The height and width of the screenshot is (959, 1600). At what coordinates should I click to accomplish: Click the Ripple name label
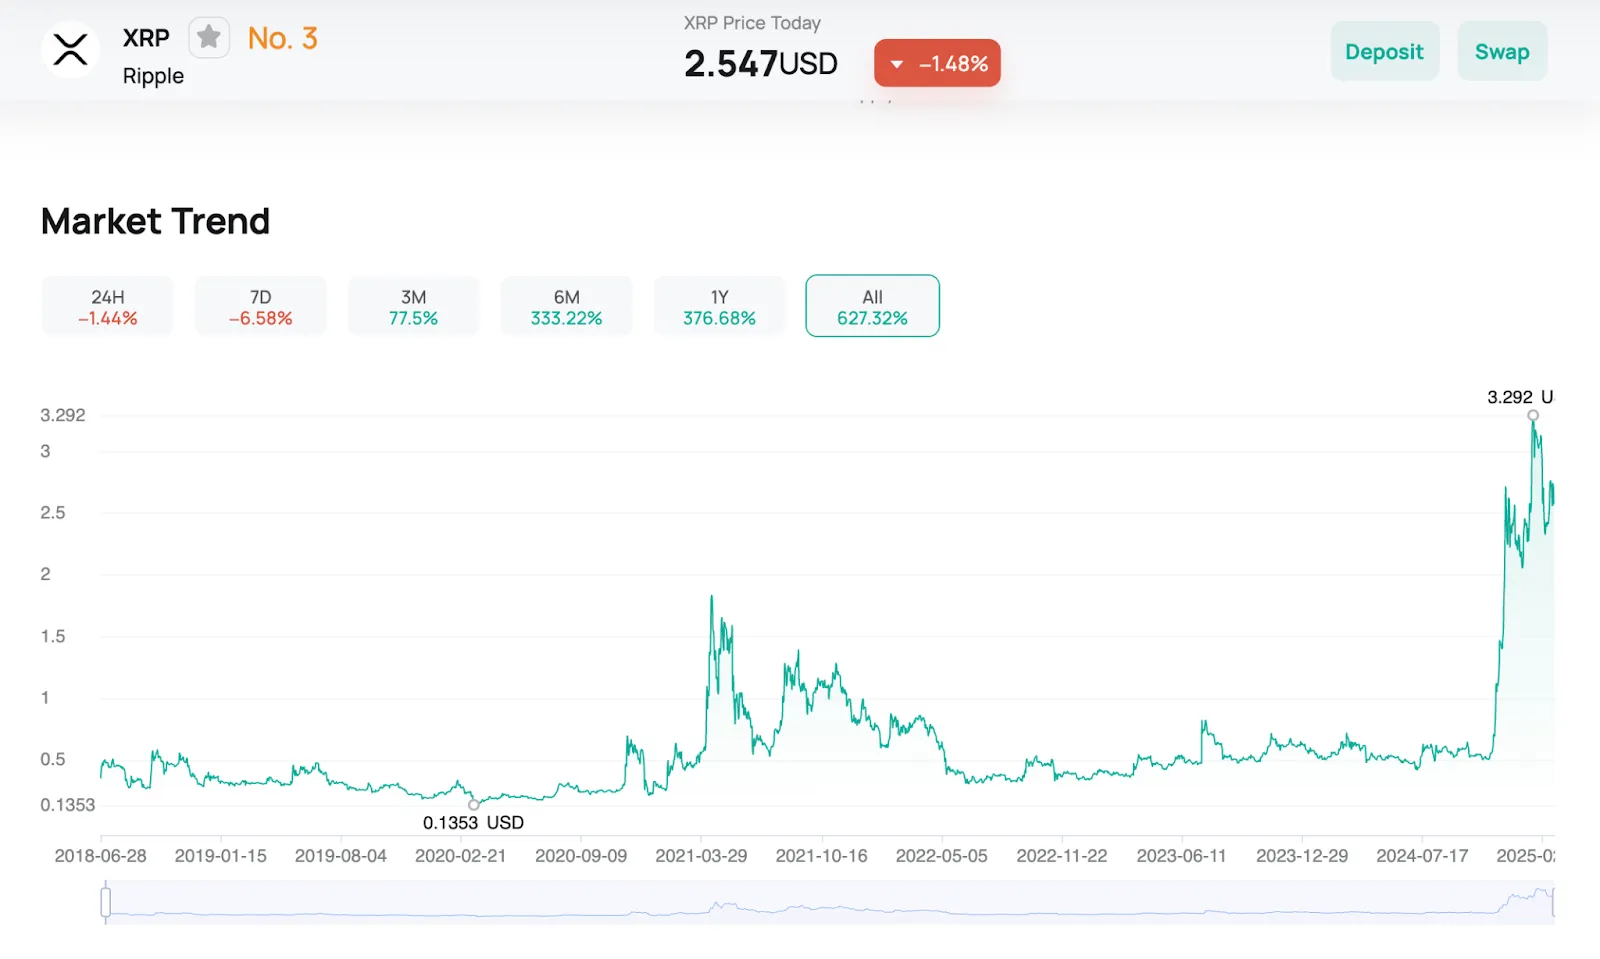153,76
